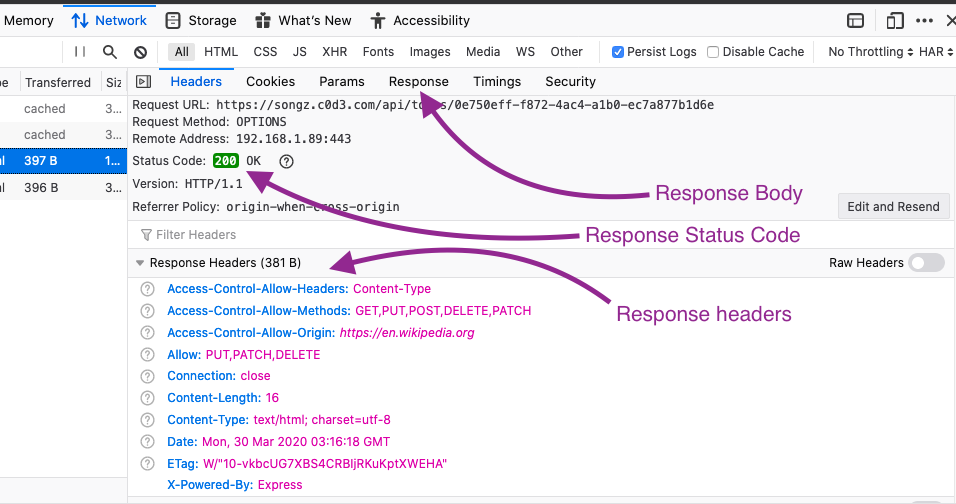The height and width of the screenshot is (504, 956).
Task: Enable the Disable Cache checkbox
Action: pos(713,52)
